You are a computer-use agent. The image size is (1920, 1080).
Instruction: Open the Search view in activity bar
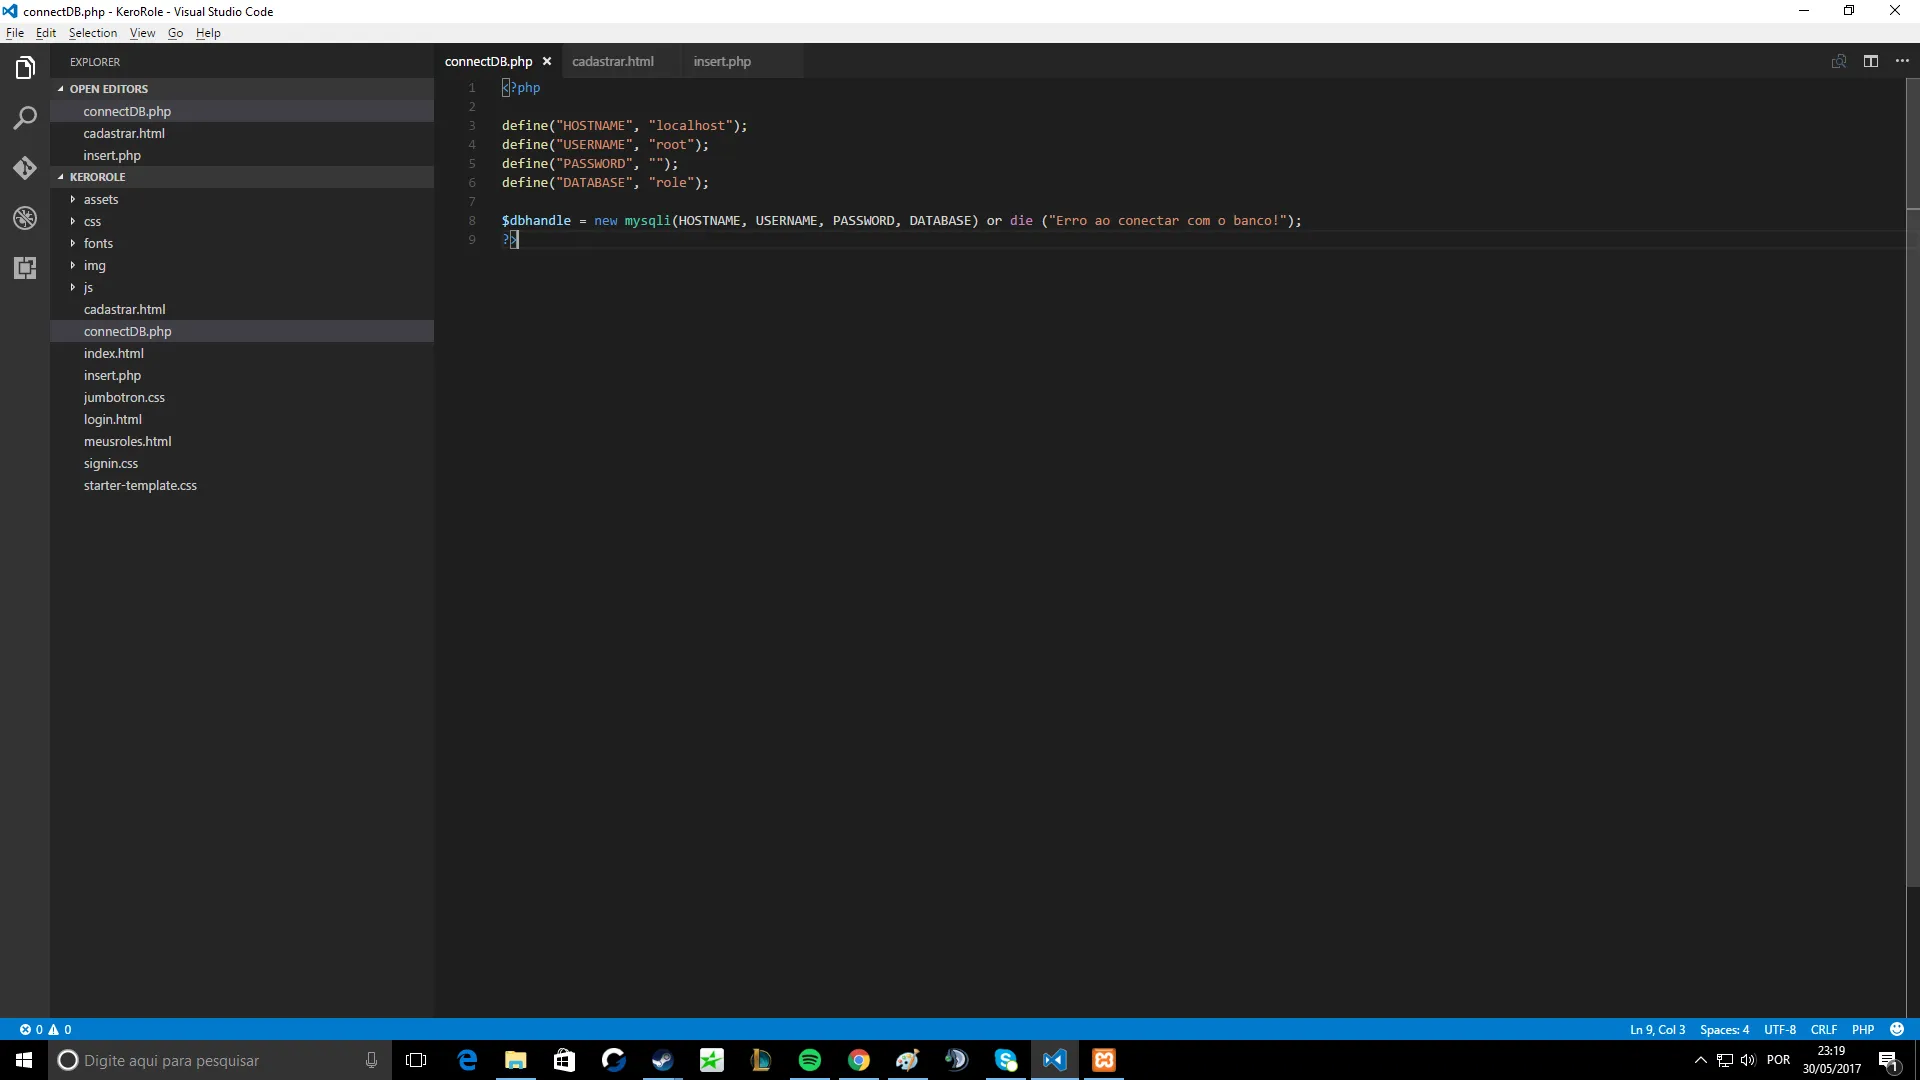25,118
